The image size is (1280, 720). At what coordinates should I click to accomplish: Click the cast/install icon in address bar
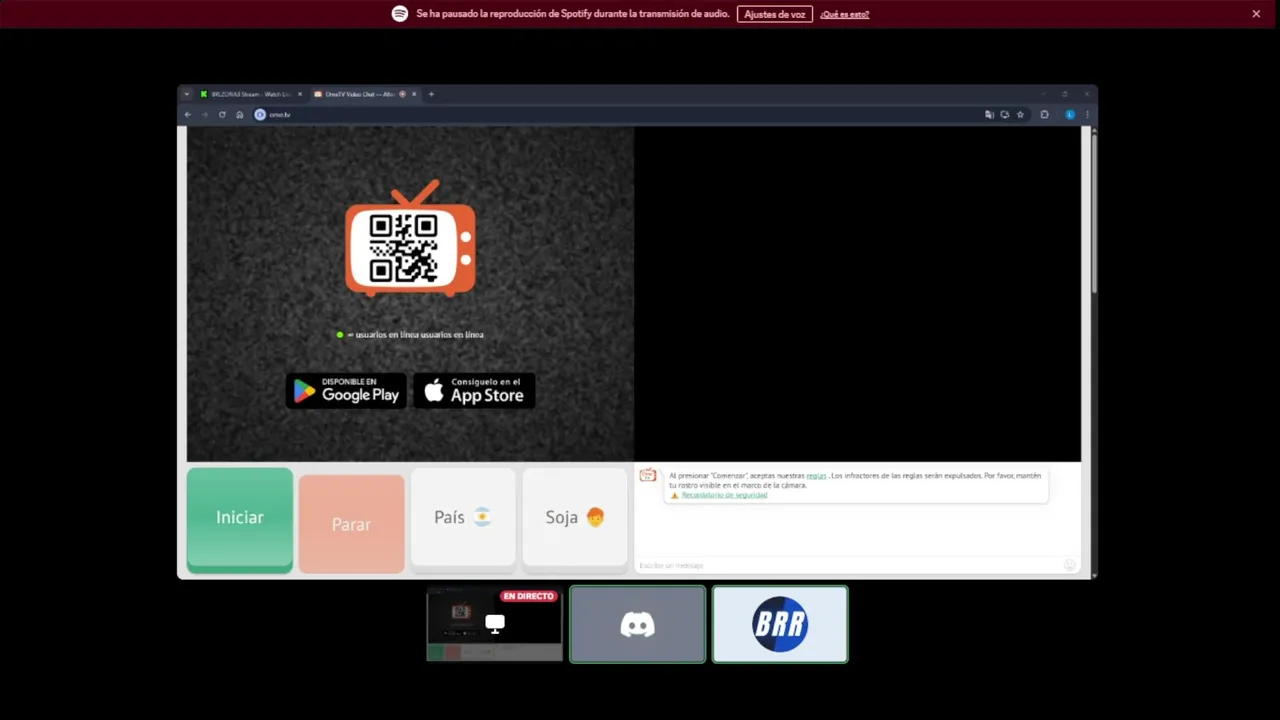click(1005, 115)
